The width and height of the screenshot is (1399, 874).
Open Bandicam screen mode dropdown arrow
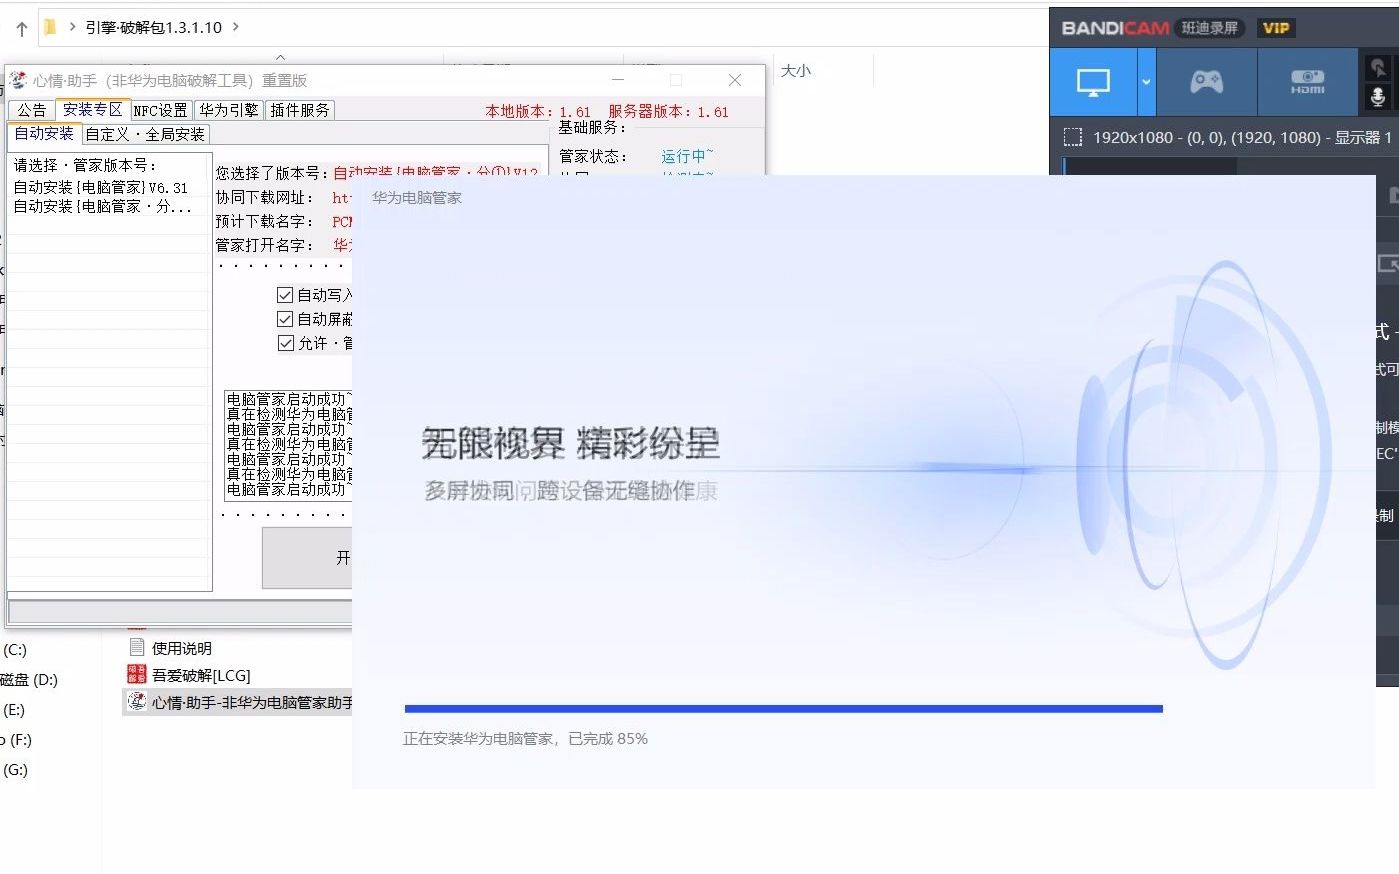point(1147,82)
